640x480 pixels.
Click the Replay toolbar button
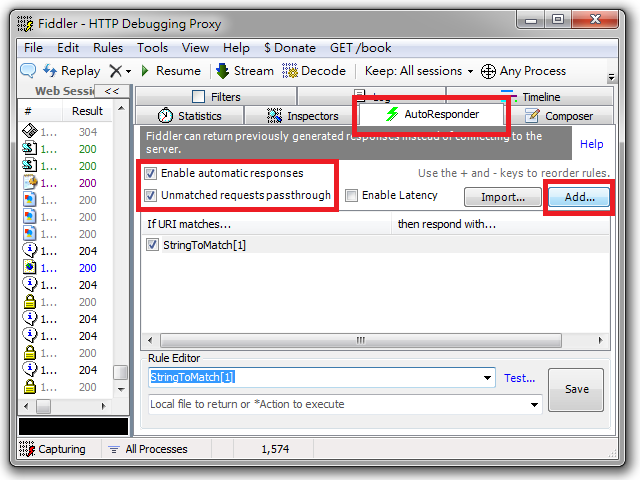(x=72, y=71)
